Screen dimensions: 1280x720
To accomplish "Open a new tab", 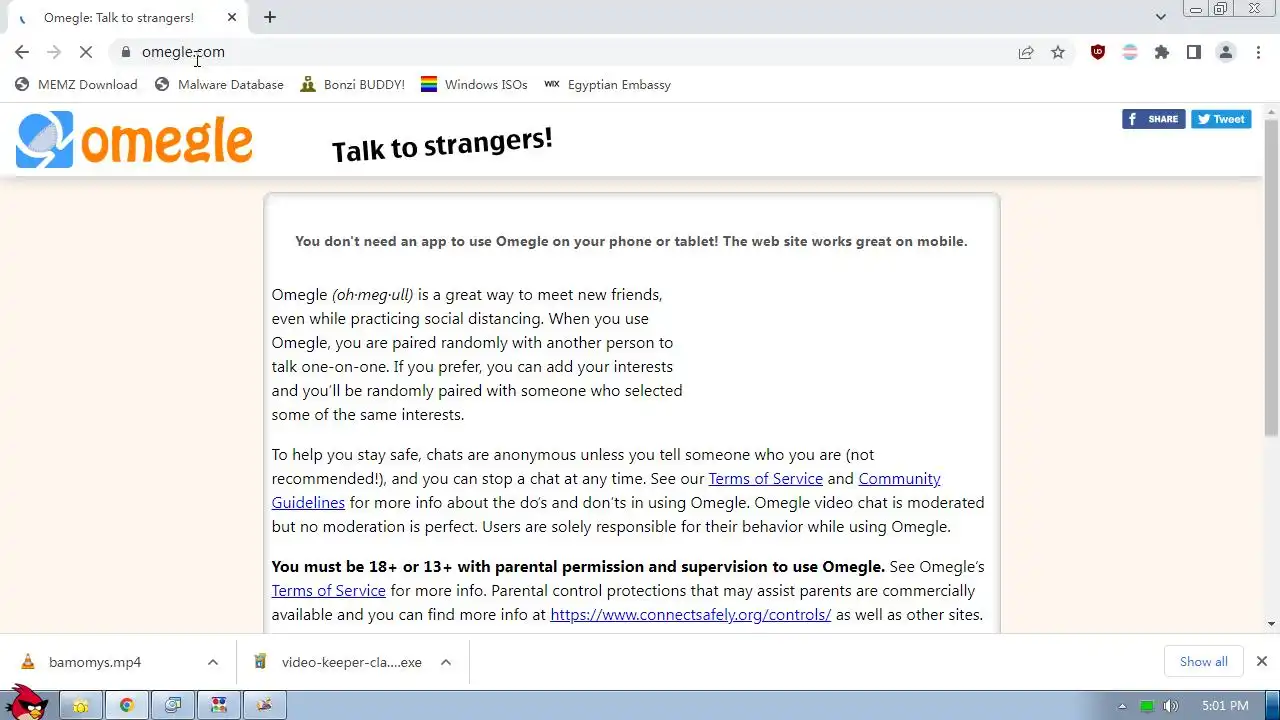I will tap(270, 17).
